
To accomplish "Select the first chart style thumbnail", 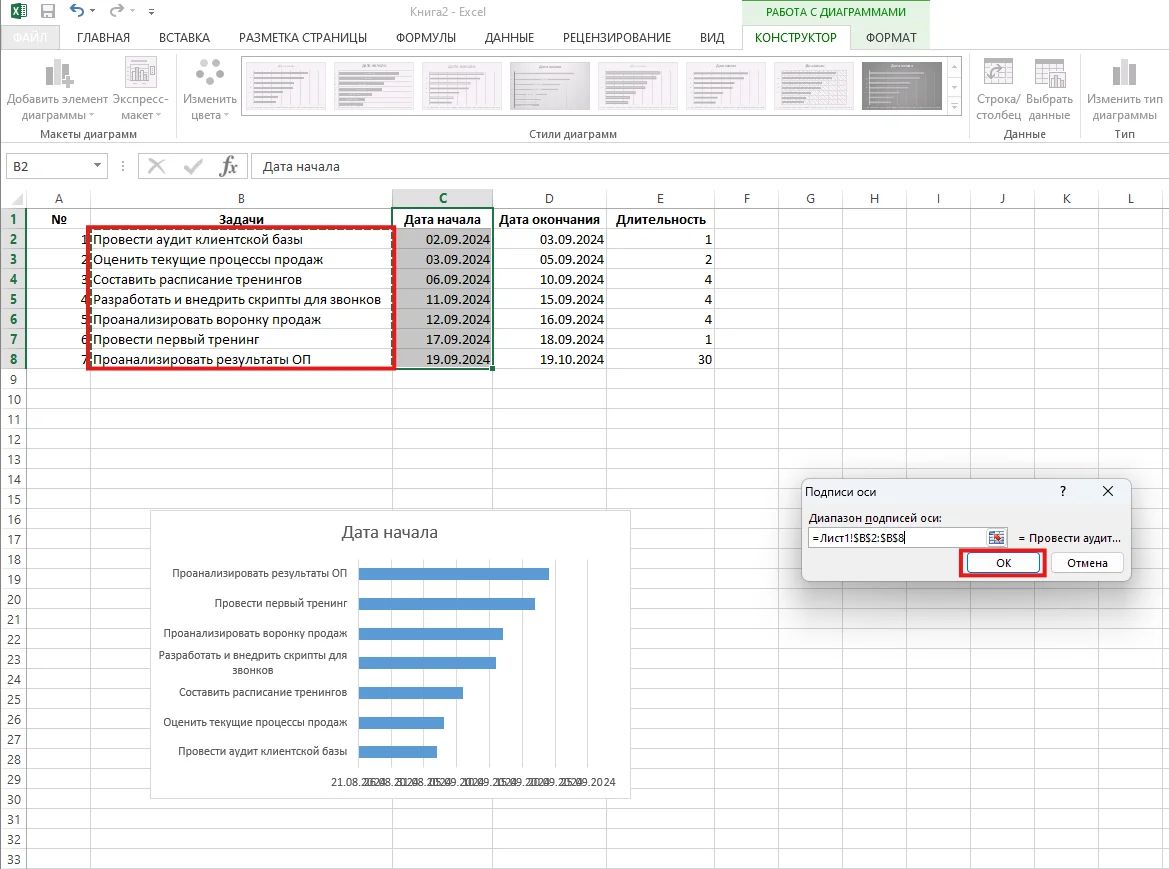I will [x=285, y=86].
